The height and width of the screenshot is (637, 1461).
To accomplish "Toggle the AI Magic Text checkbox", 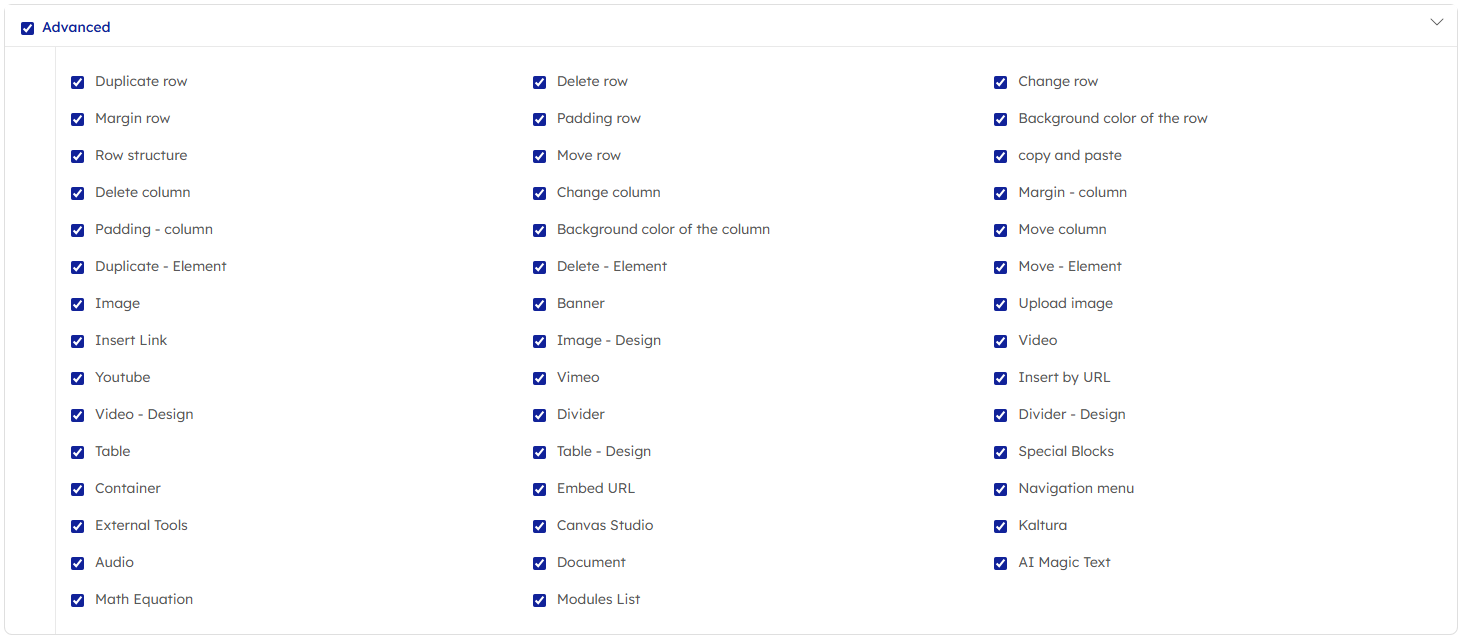I will coord(1001,563).
